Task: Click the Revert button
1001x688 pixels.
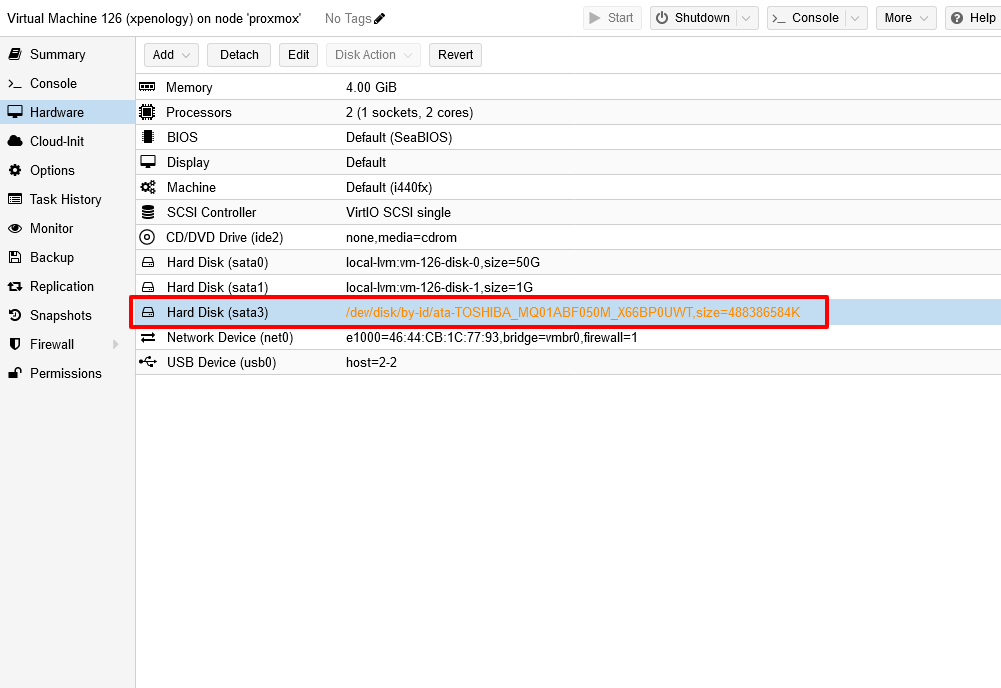Action: 455,55
